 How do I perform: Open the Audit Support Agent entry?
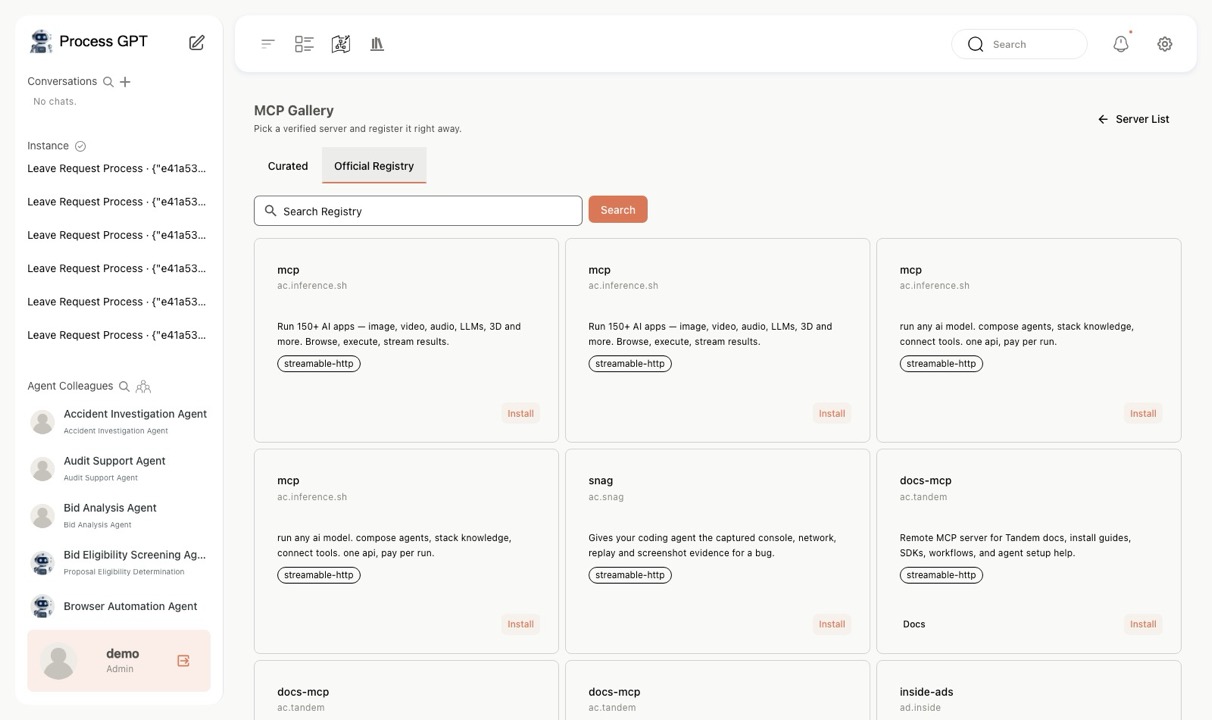pos(118,469)
